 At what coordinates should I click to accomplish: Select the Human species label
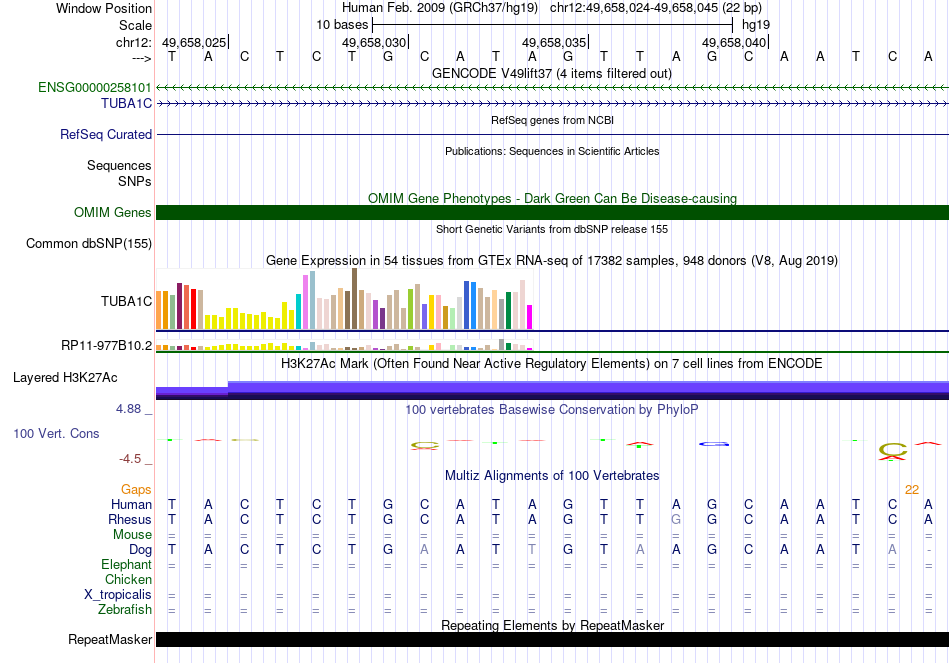pyautogui.click(x=131, y=504)
